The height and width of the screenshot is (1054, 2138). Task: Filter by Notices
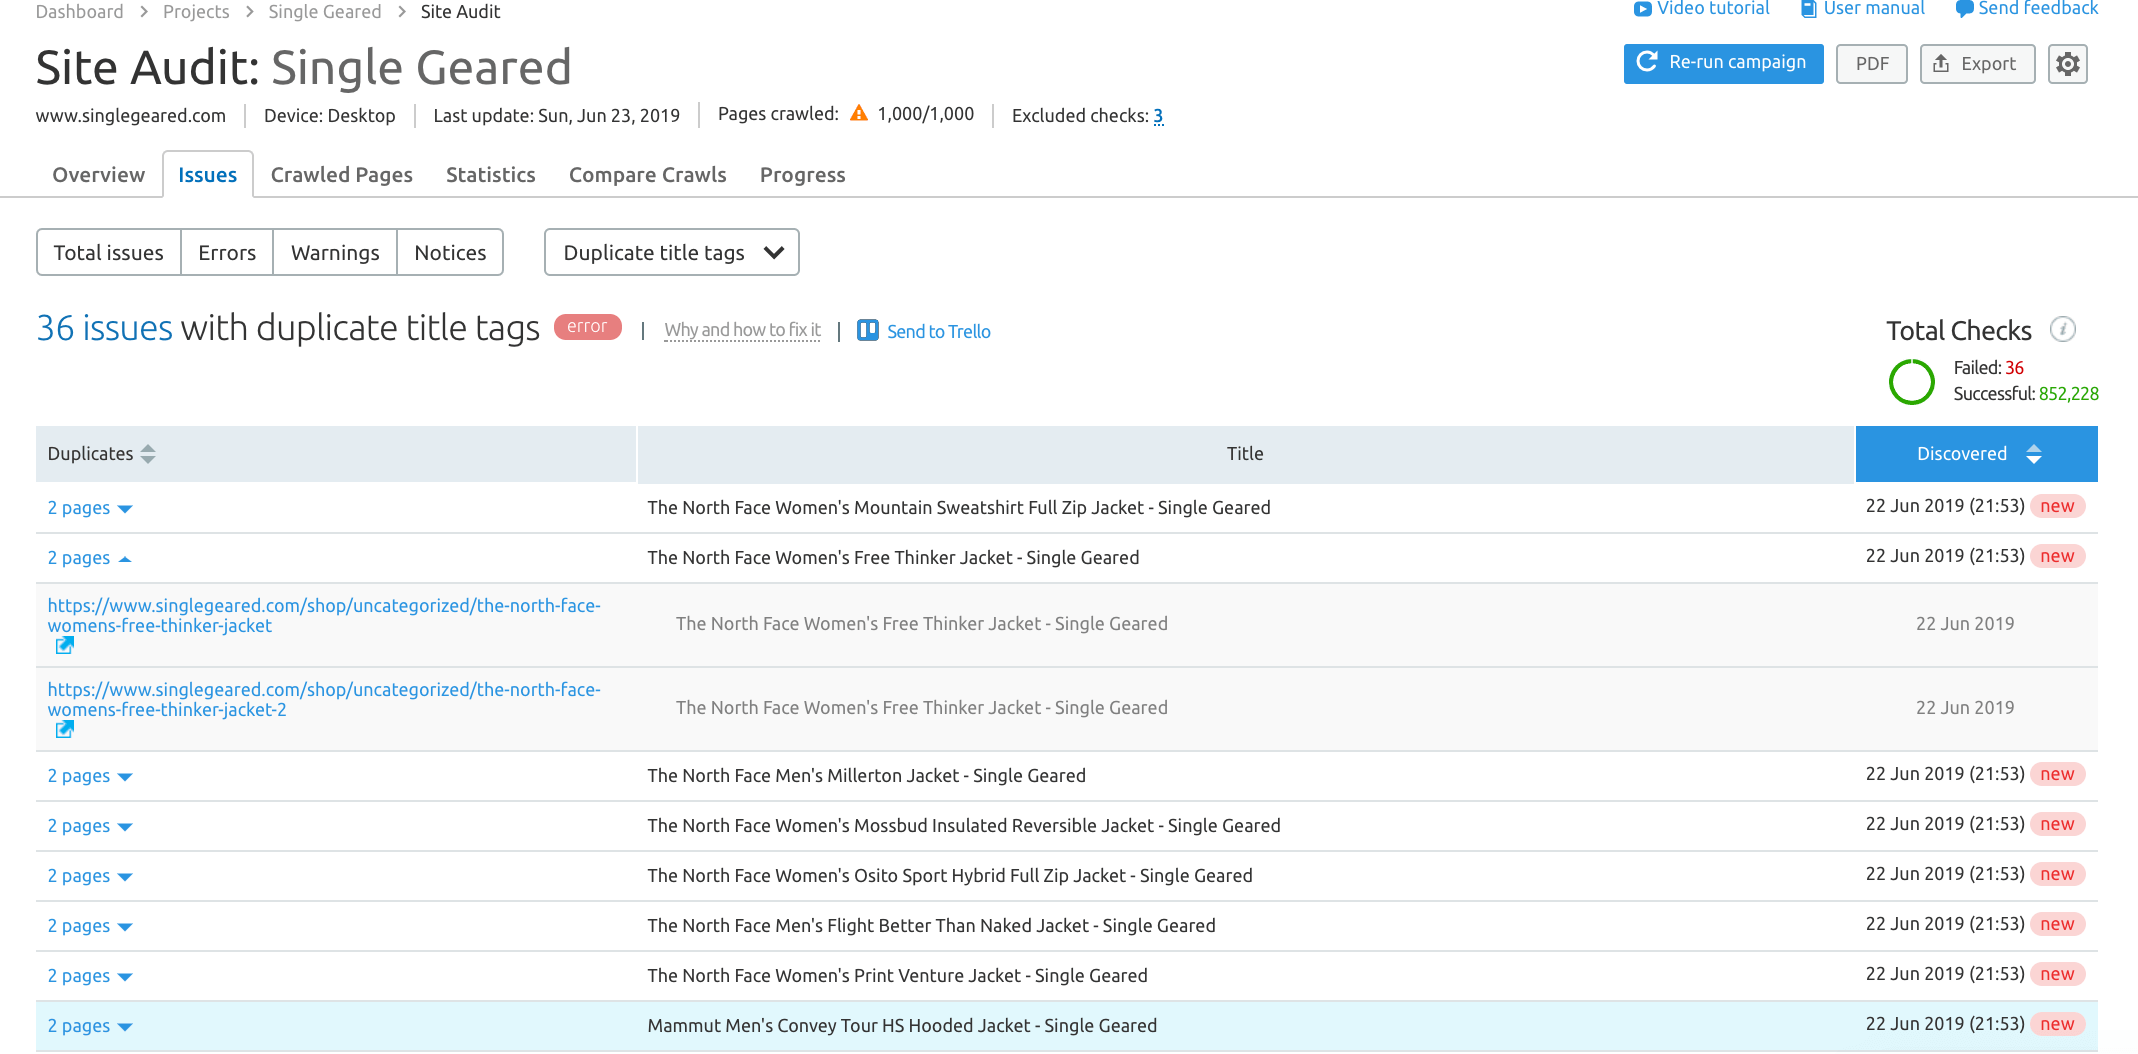coord(450,252)
